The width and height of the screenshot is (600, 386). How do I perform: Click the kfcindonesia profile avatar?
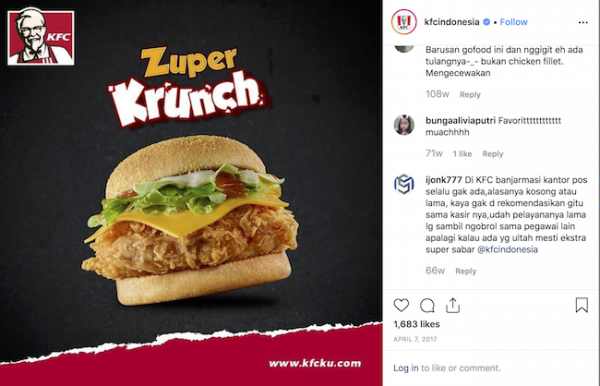[x=404, y=22]
